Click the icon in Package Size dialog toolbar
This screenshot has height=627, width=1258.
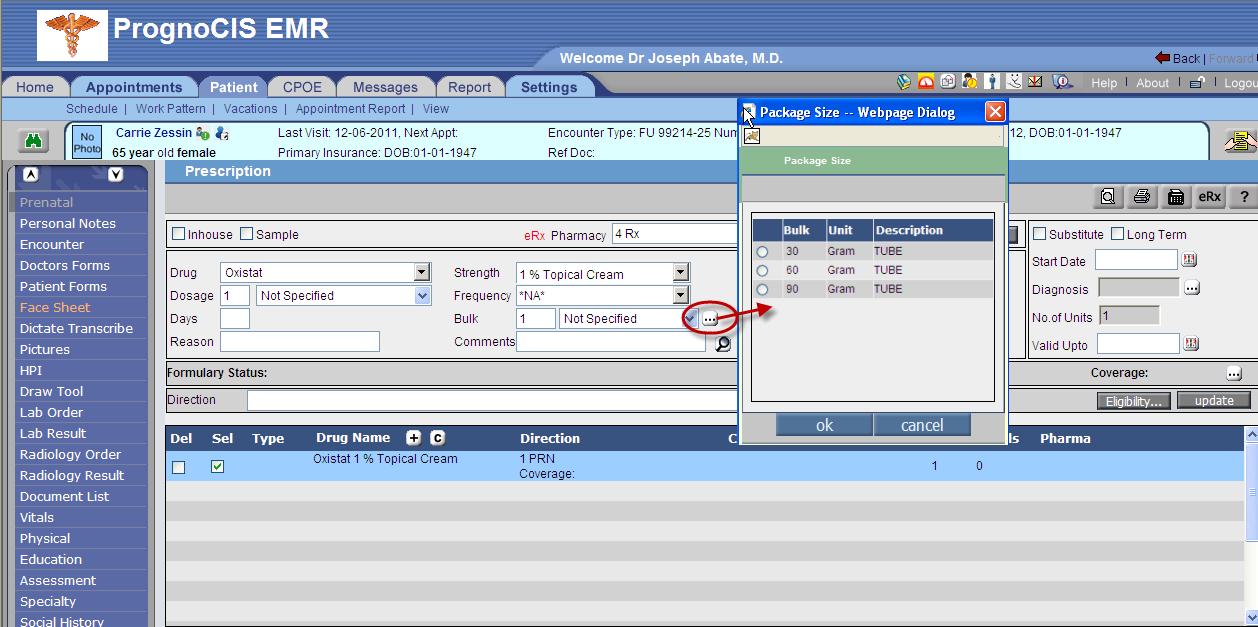(x=751, y=136)
